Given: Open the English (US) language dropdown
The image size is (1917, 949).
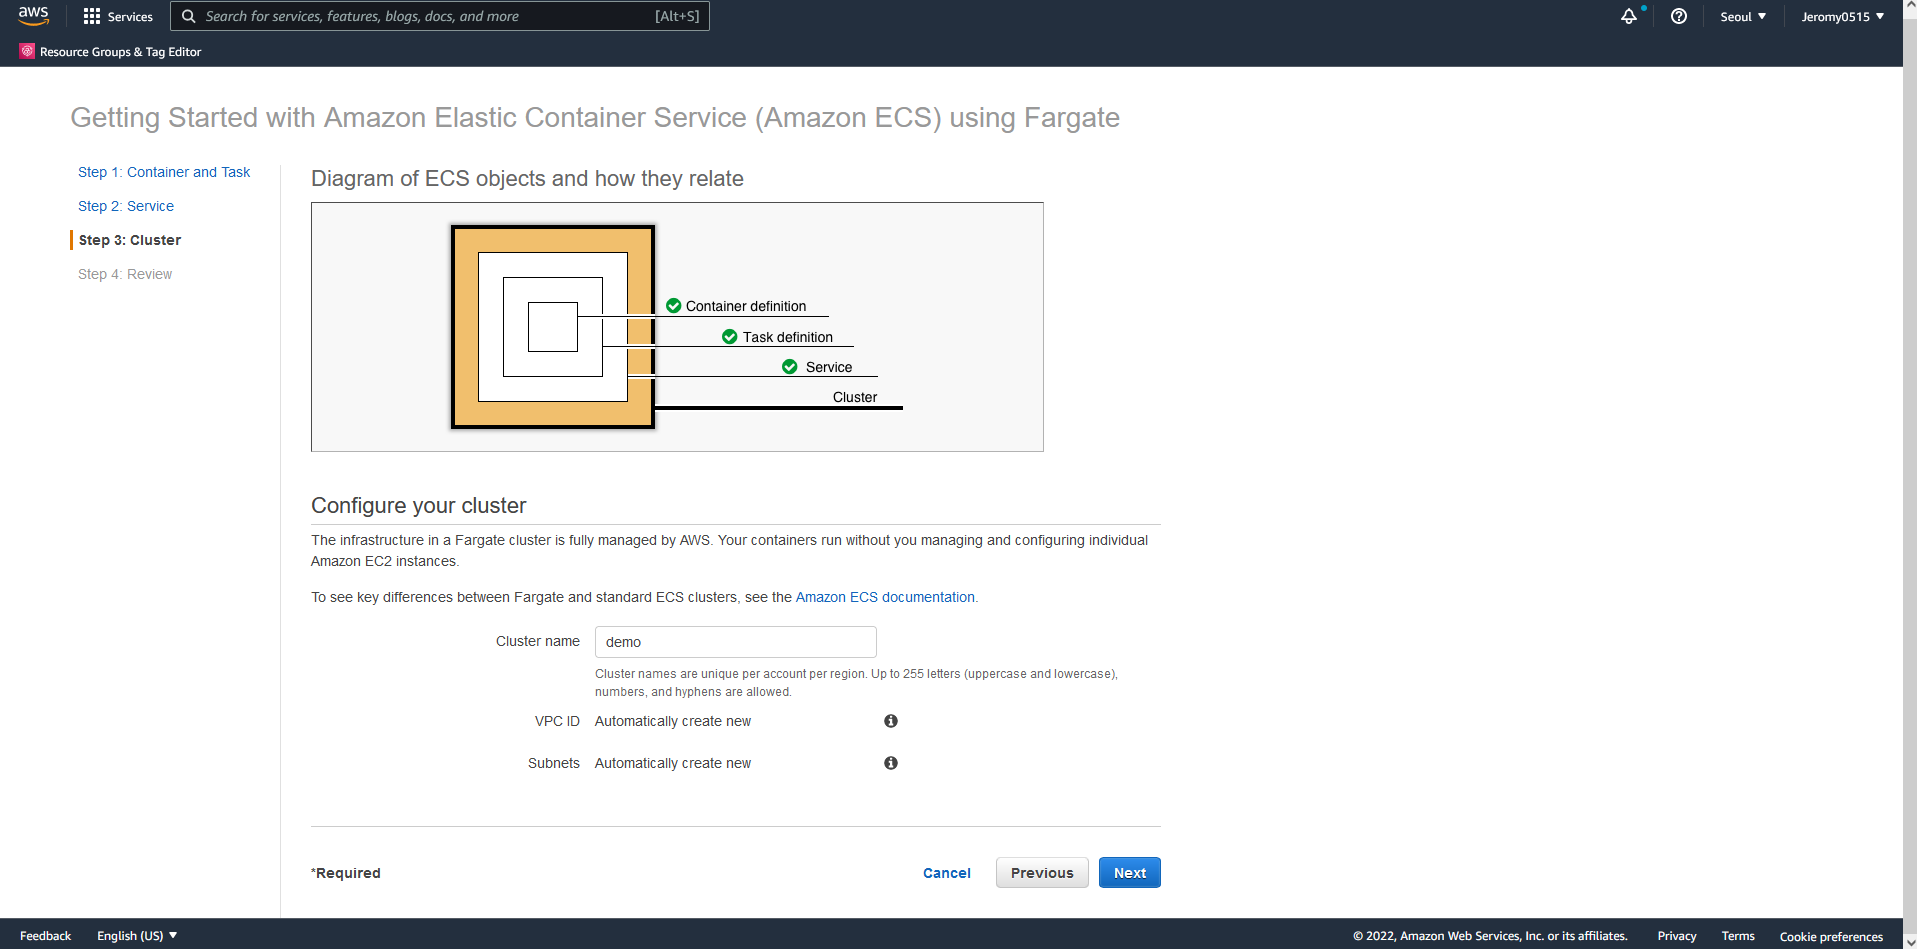Looking at the screenshot, I should 137,936.
